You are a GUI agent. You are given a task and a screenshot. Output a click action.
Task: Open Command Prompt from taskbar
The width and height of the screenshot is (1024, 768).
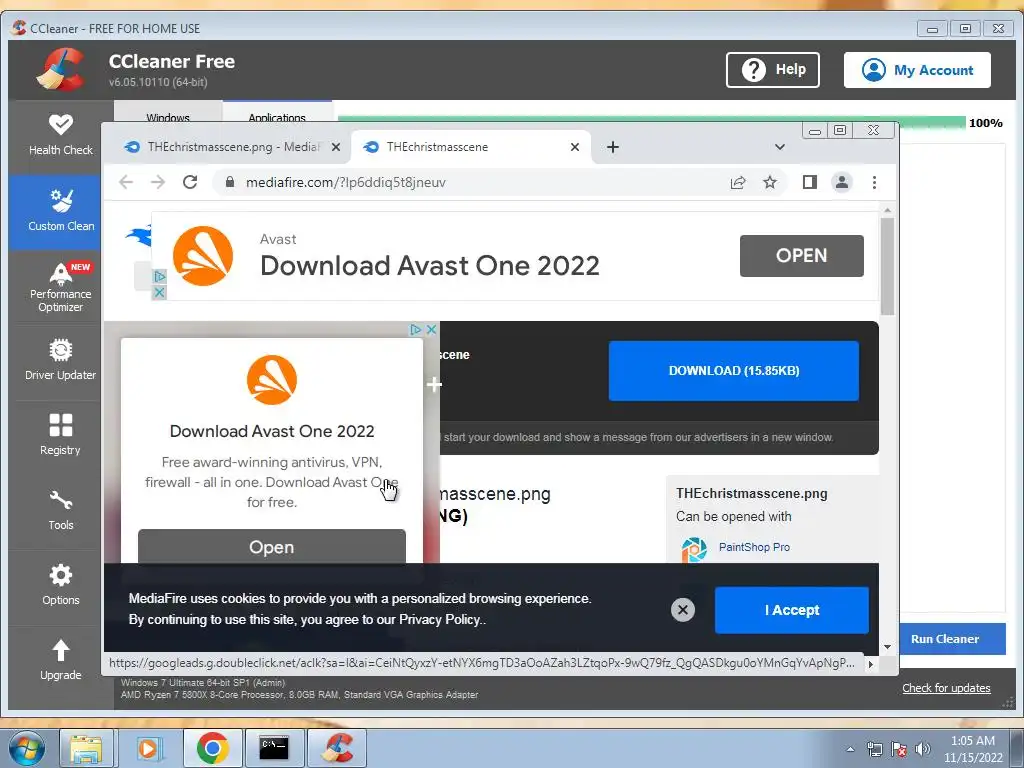click(x=274, y=748)
